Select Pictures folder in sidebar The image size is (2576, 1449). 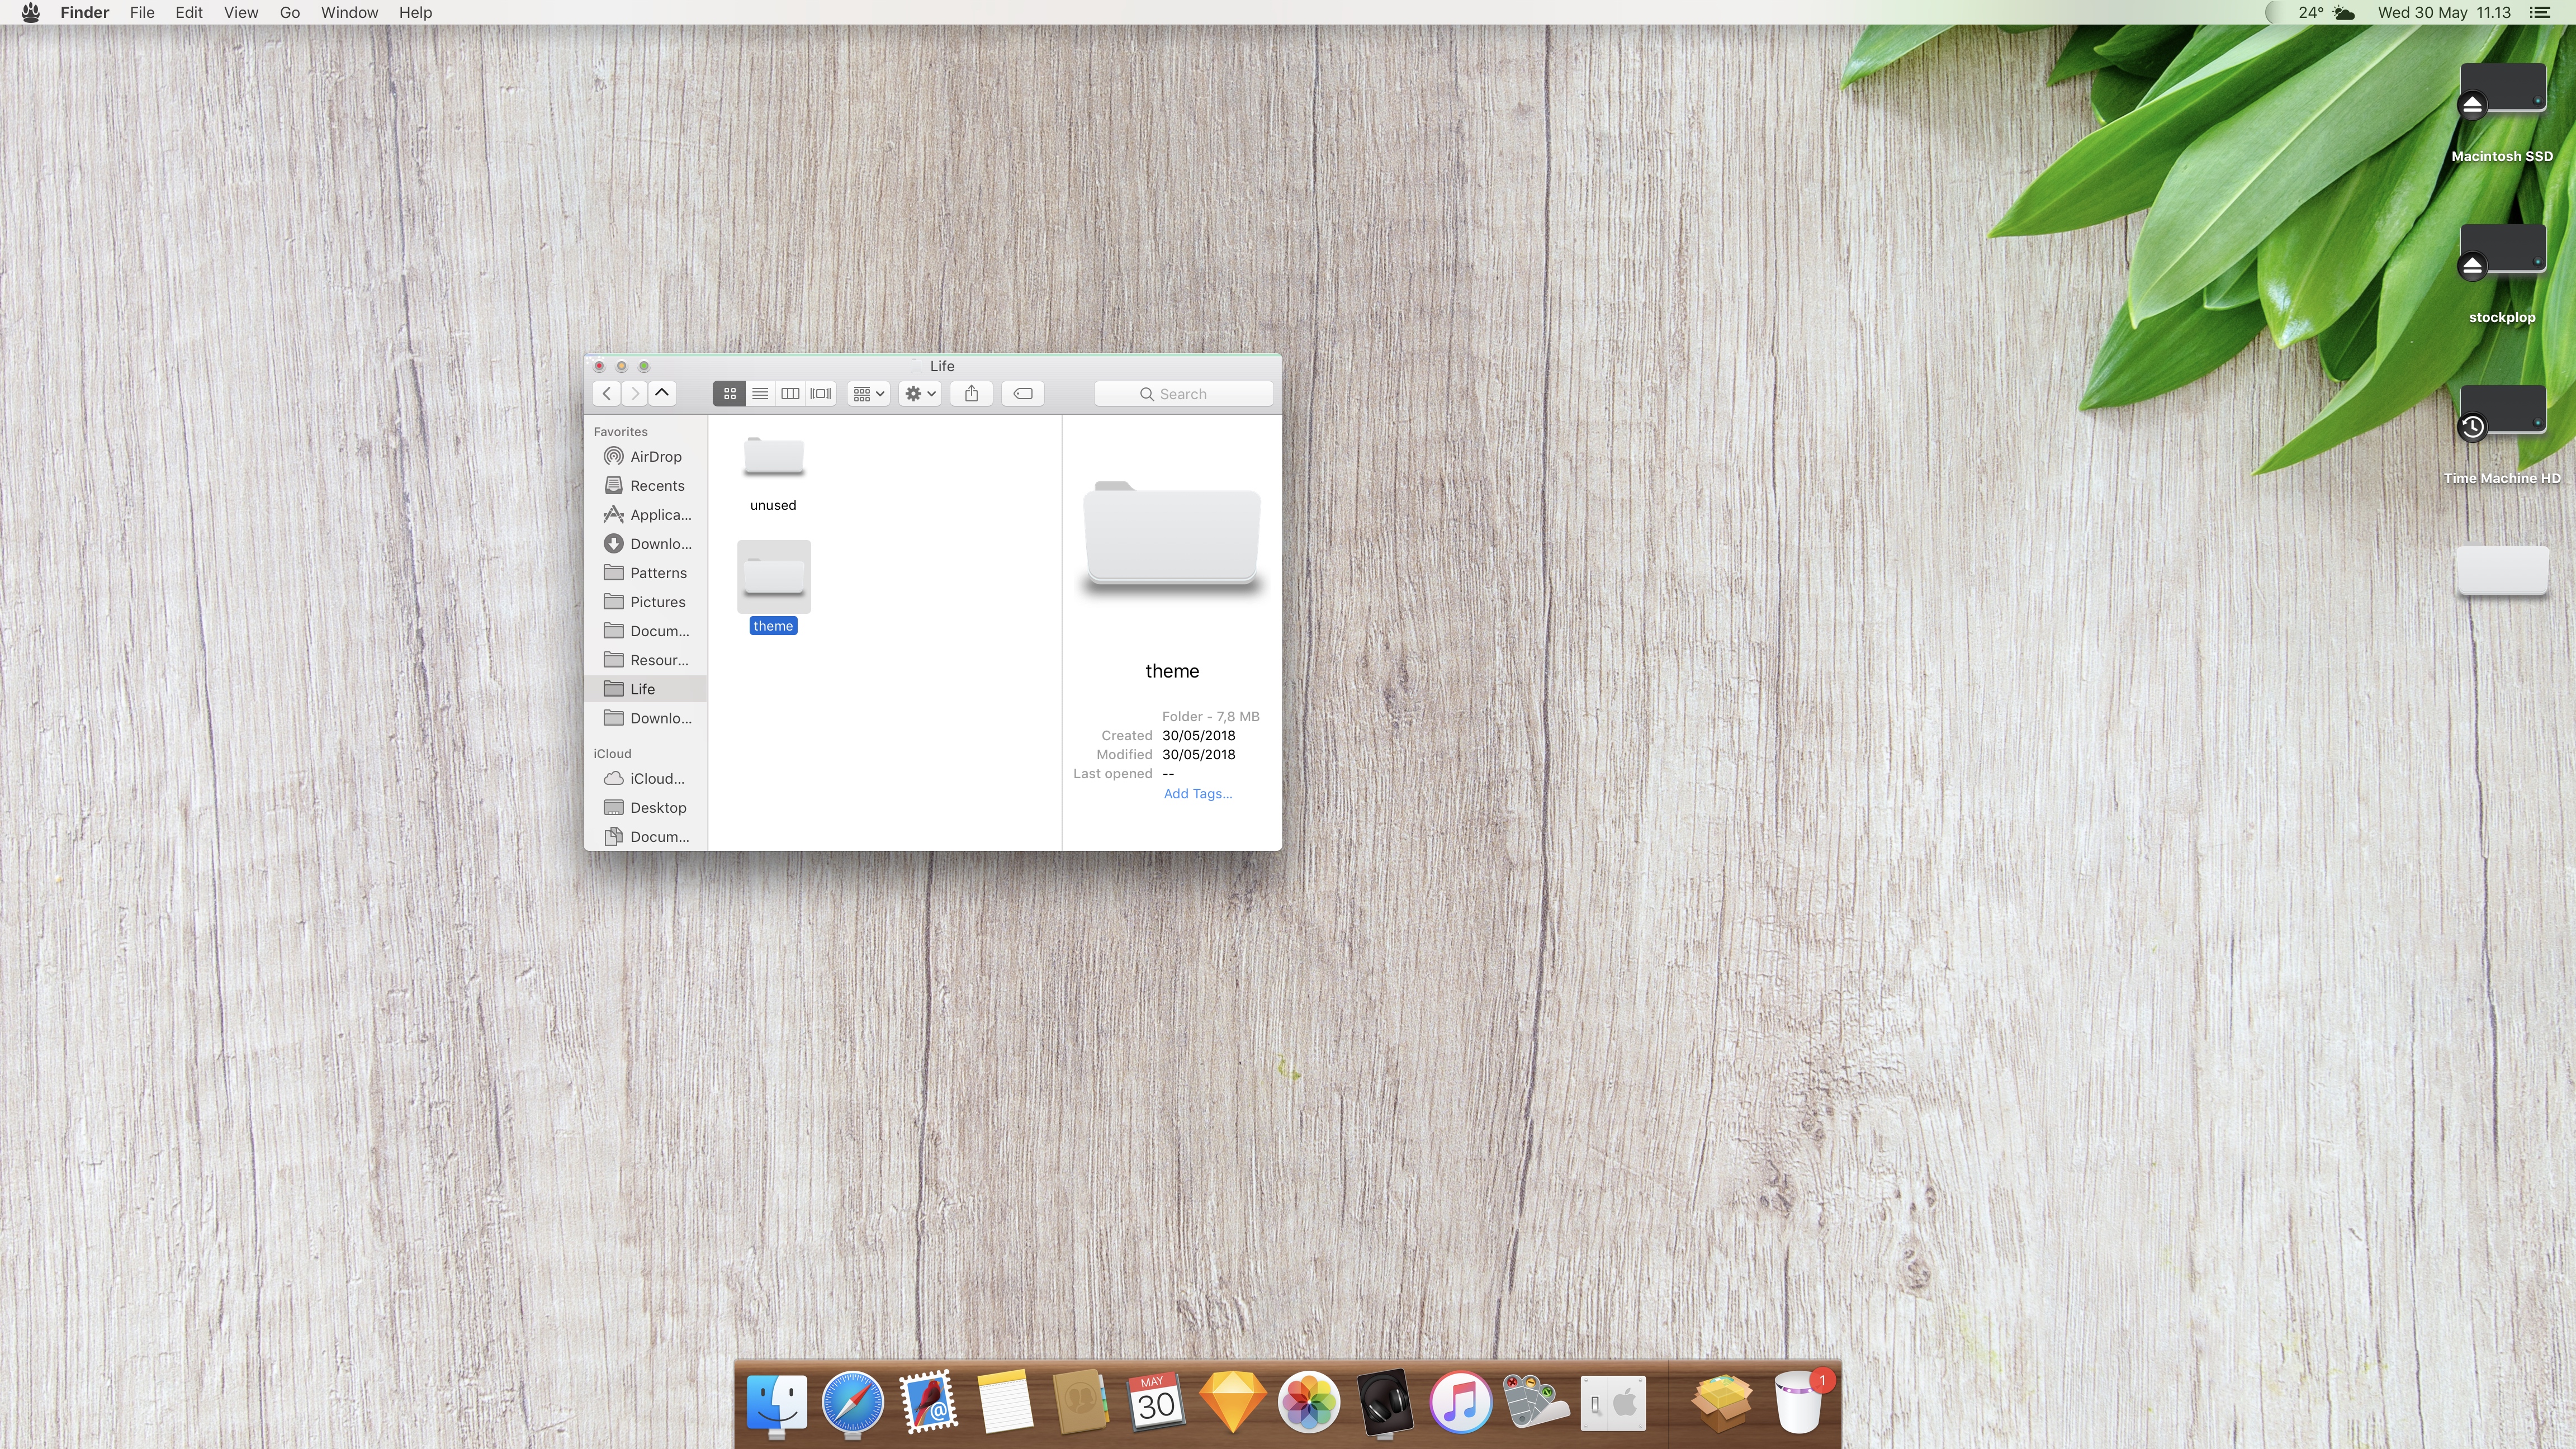645,602
